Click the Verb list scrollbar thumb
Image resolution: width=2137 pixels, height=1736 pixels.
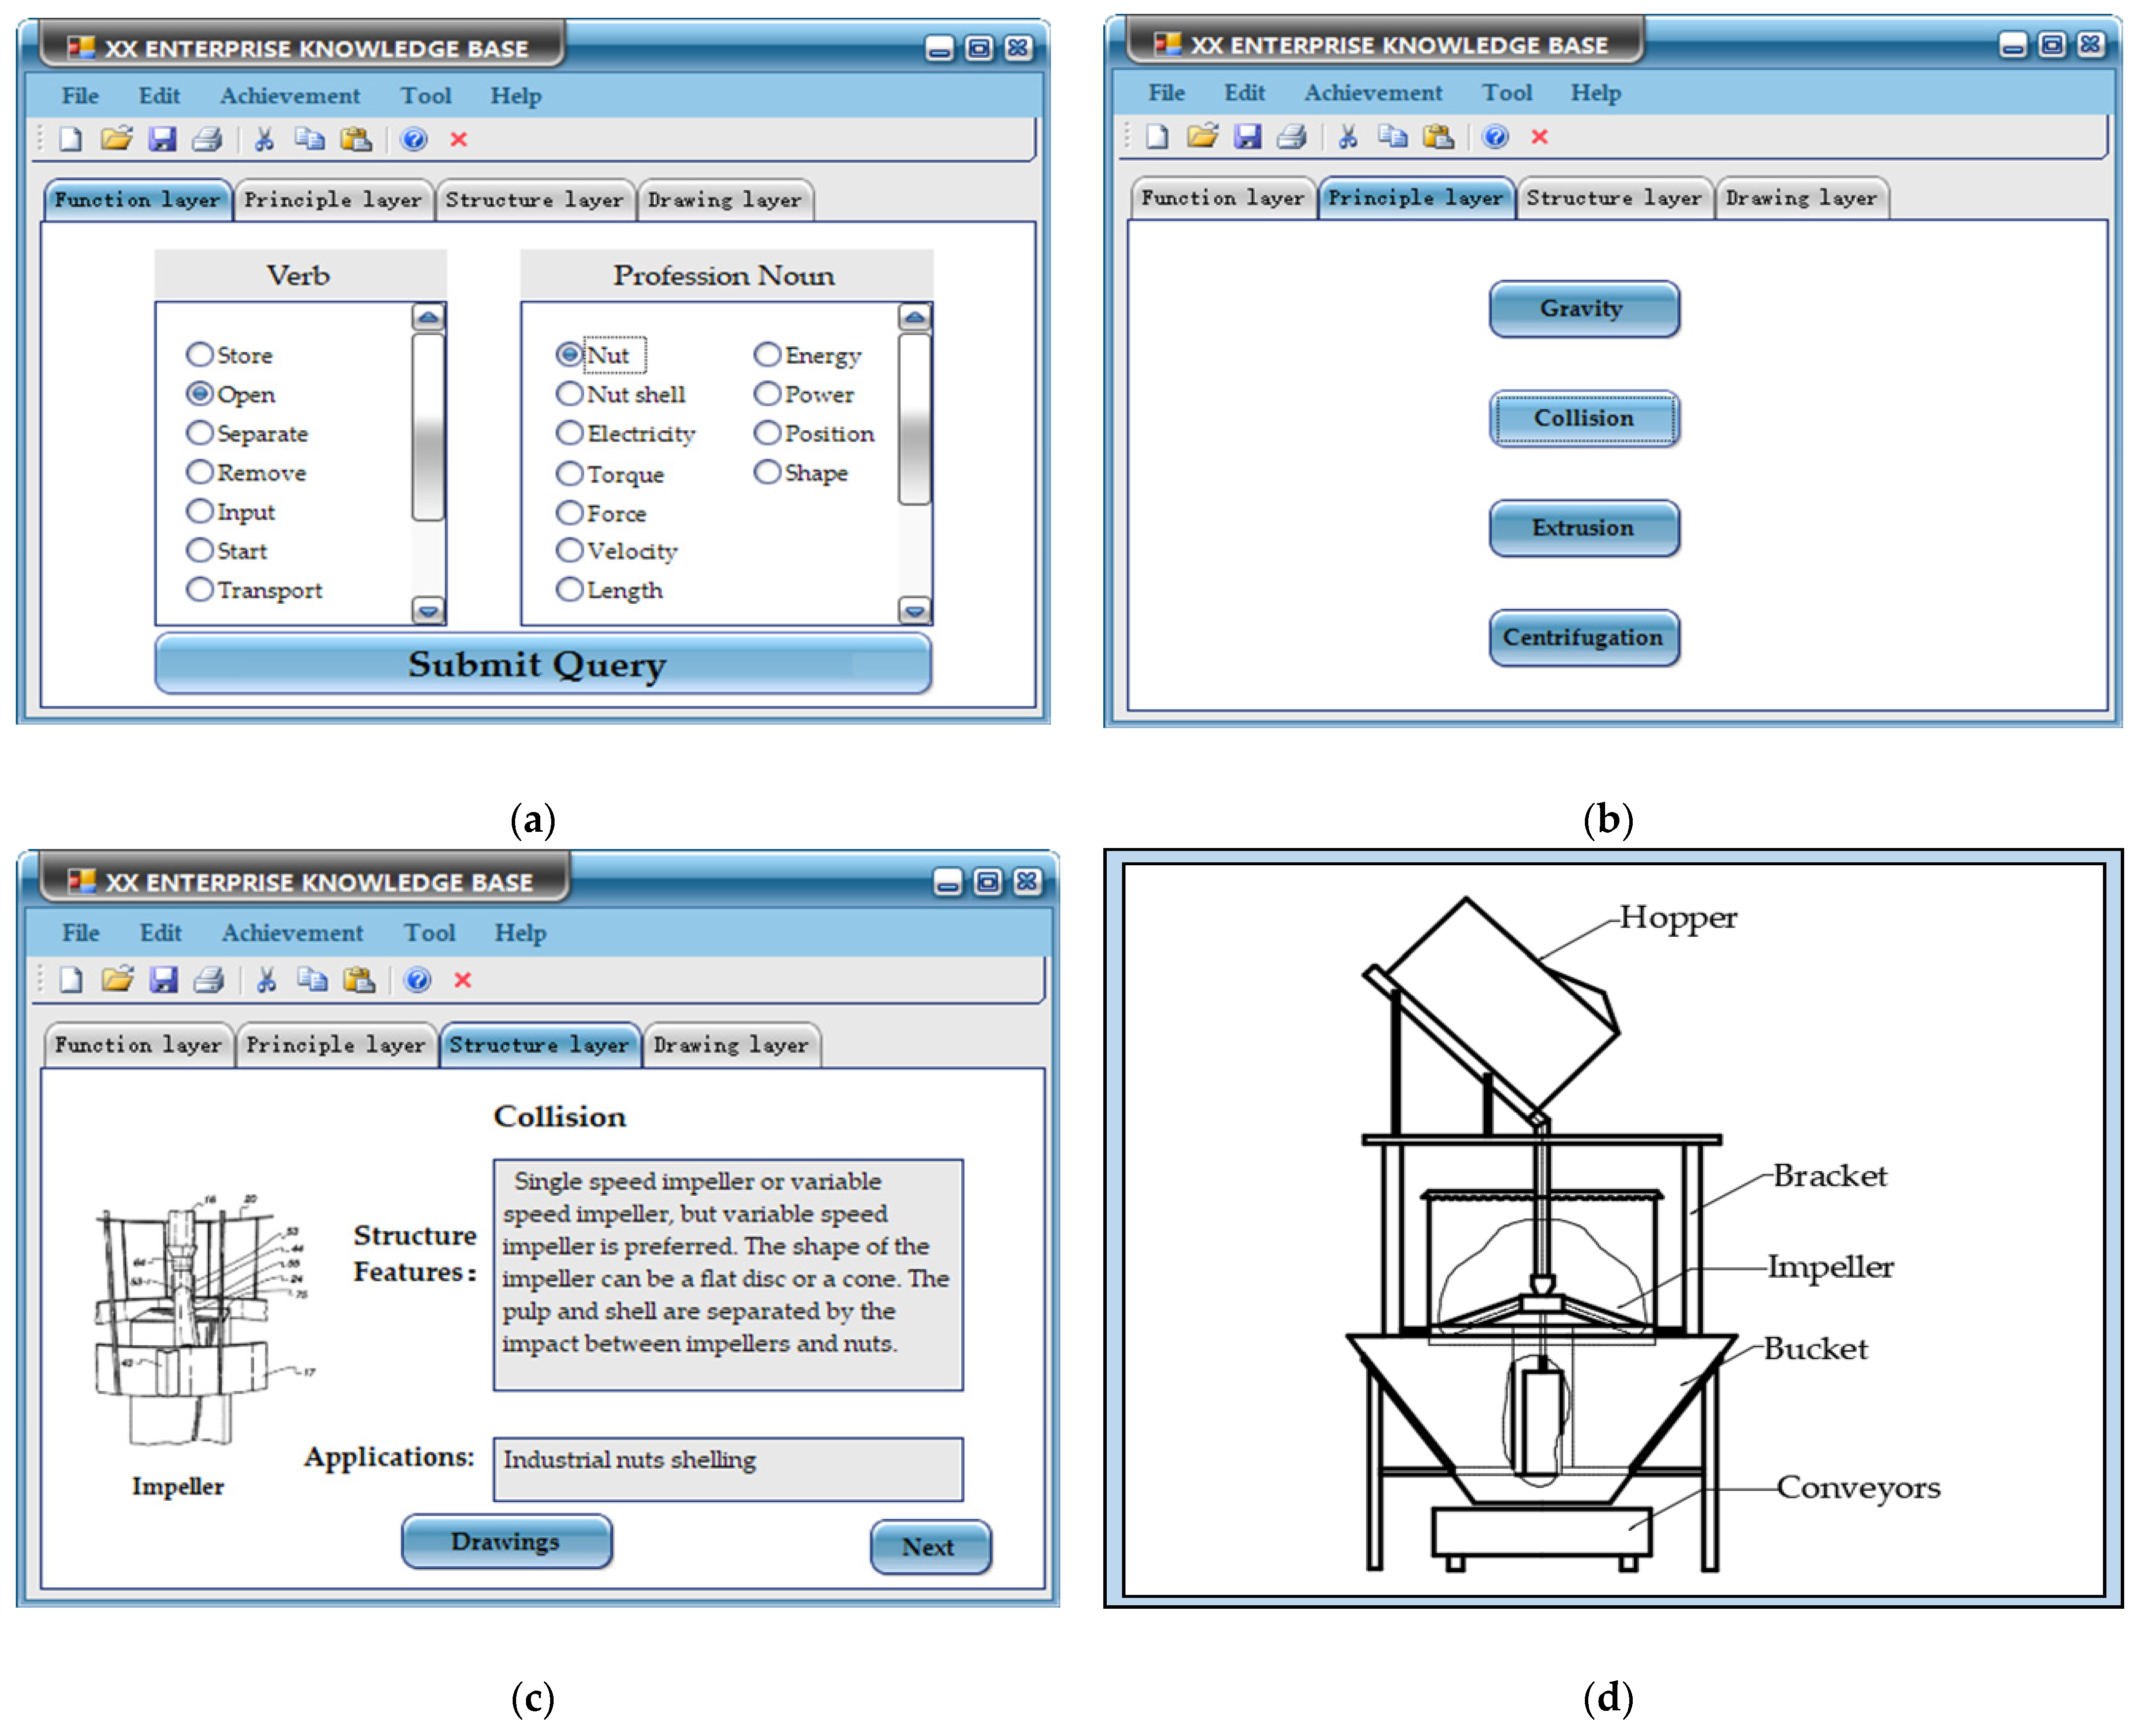pos(429,428)
